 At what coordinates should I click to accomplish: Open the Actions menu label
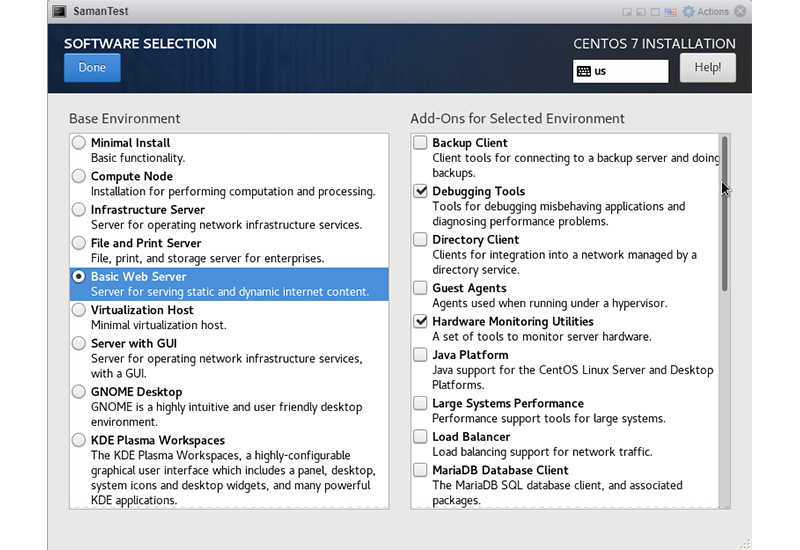click(x=713, y=11)
